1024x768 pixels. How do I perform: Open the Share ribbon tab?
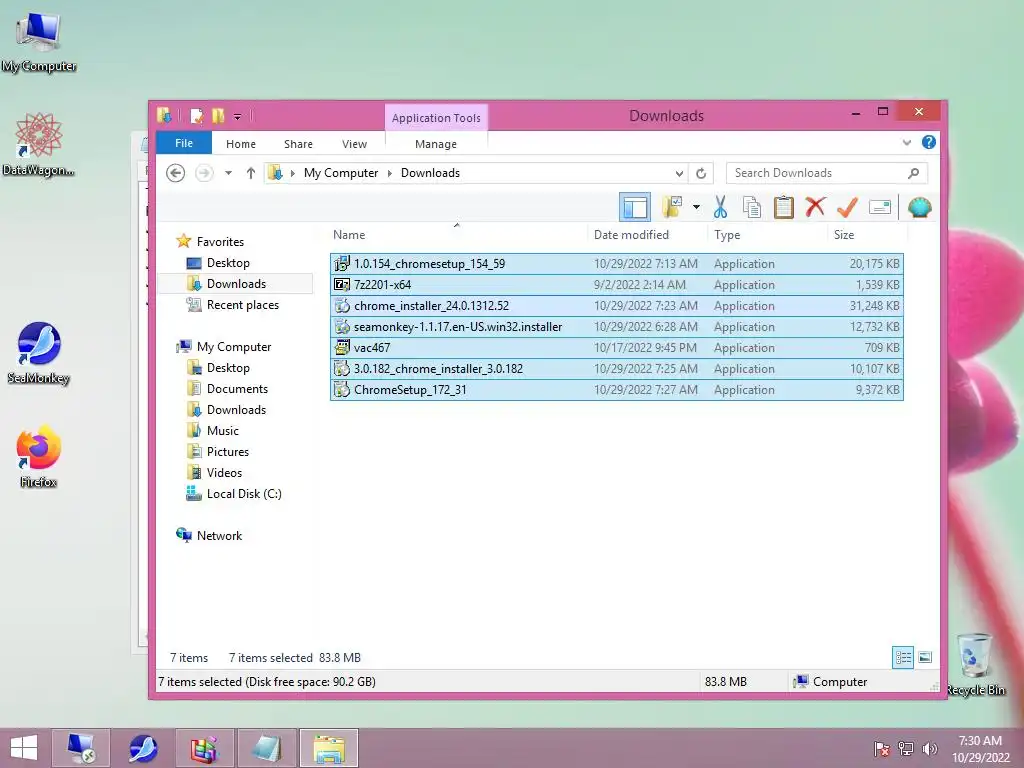tap(298, 144)
